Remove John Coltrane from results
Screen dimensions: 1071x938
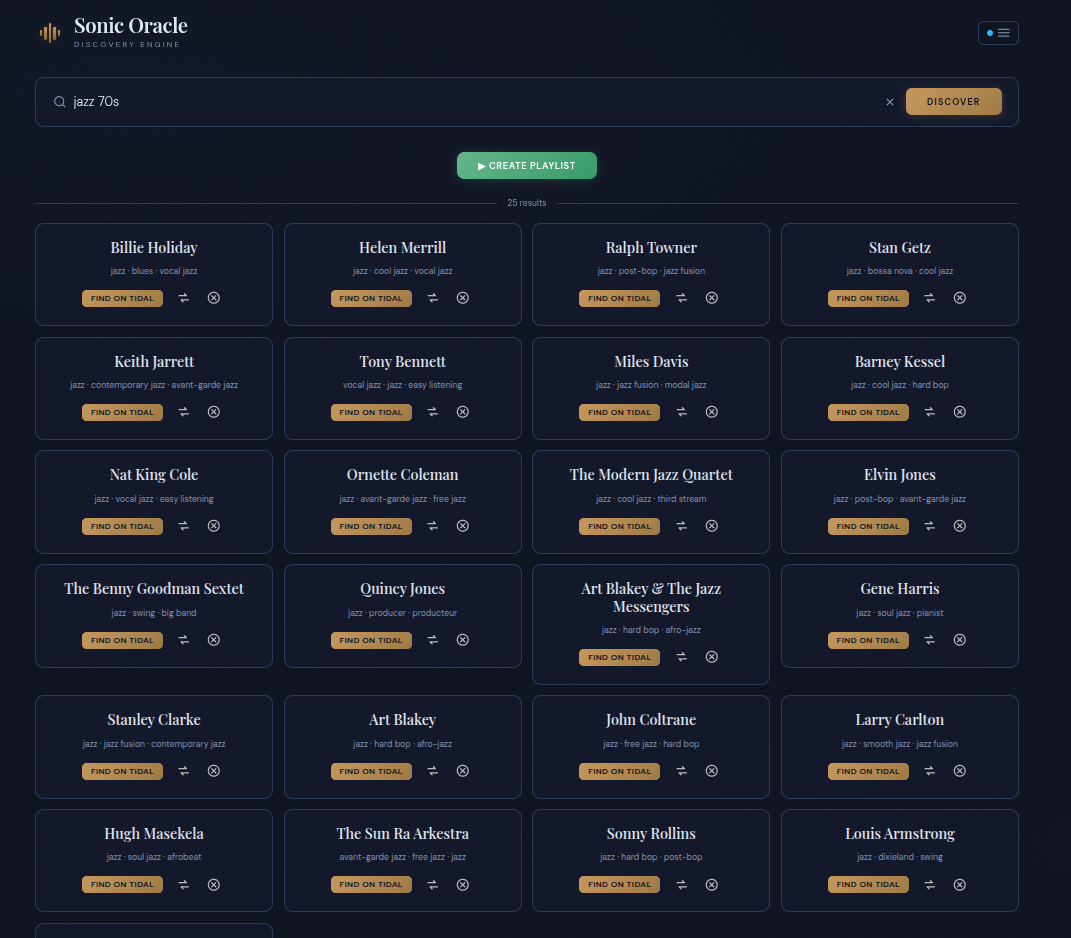coord(711,771)
